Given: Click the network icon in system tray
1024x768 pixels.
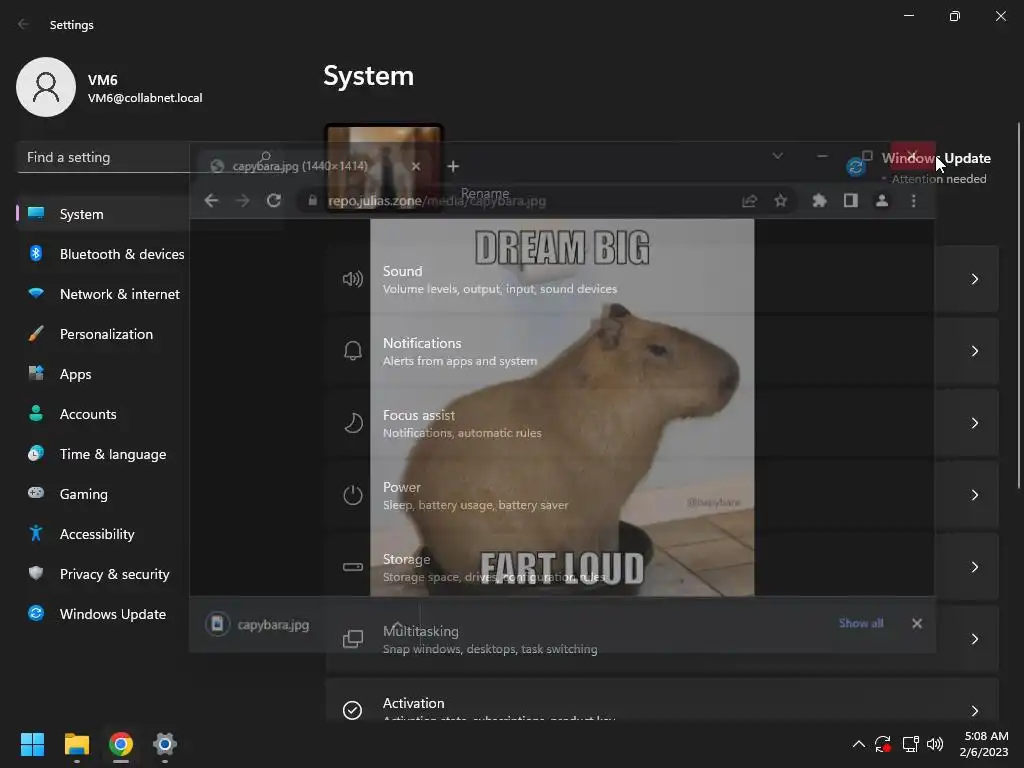Looking at the screenshot, I should tap(910, 744).
